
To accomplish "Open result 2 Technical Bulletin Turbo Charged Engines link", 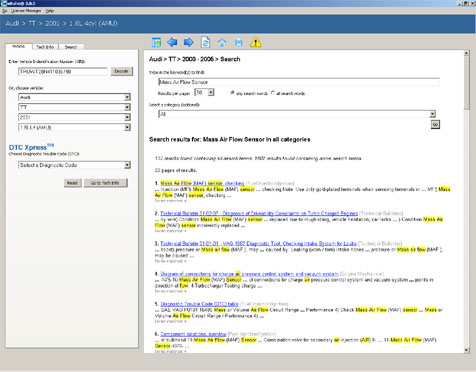I will pos(259,213).
